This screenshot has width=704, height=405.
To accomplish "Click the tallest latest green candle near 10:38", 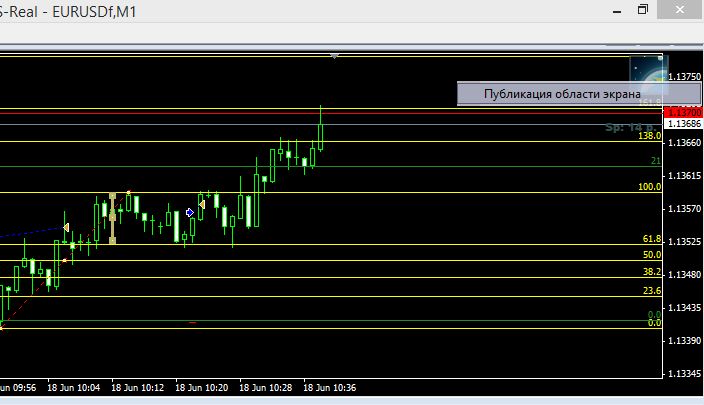I will (x=321, y=137).
